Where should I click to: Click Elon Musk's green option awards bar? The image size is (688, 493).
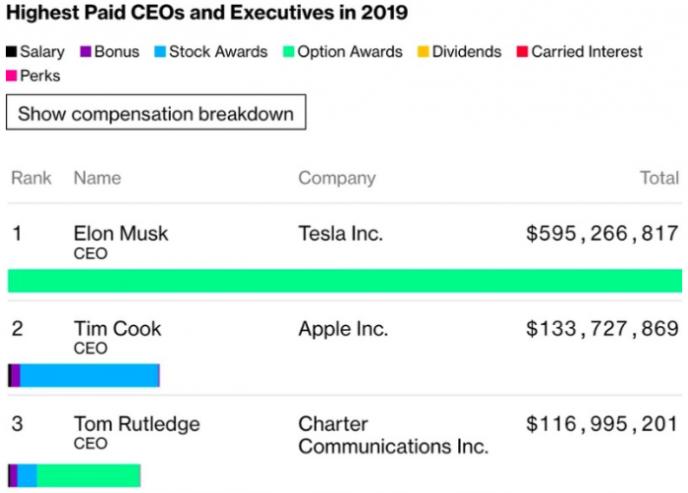coord(344,280)
